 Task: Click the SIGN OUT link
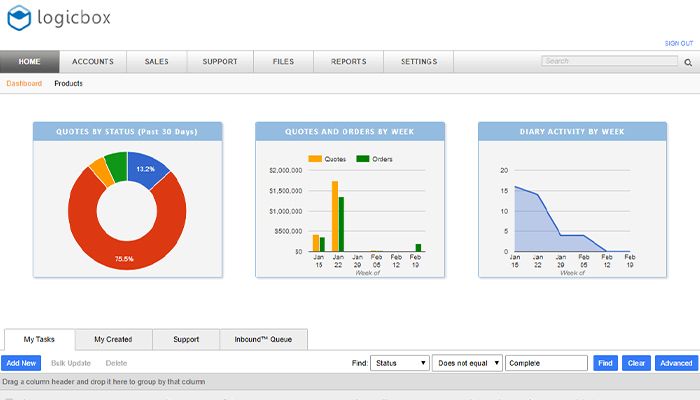point(679,43)
